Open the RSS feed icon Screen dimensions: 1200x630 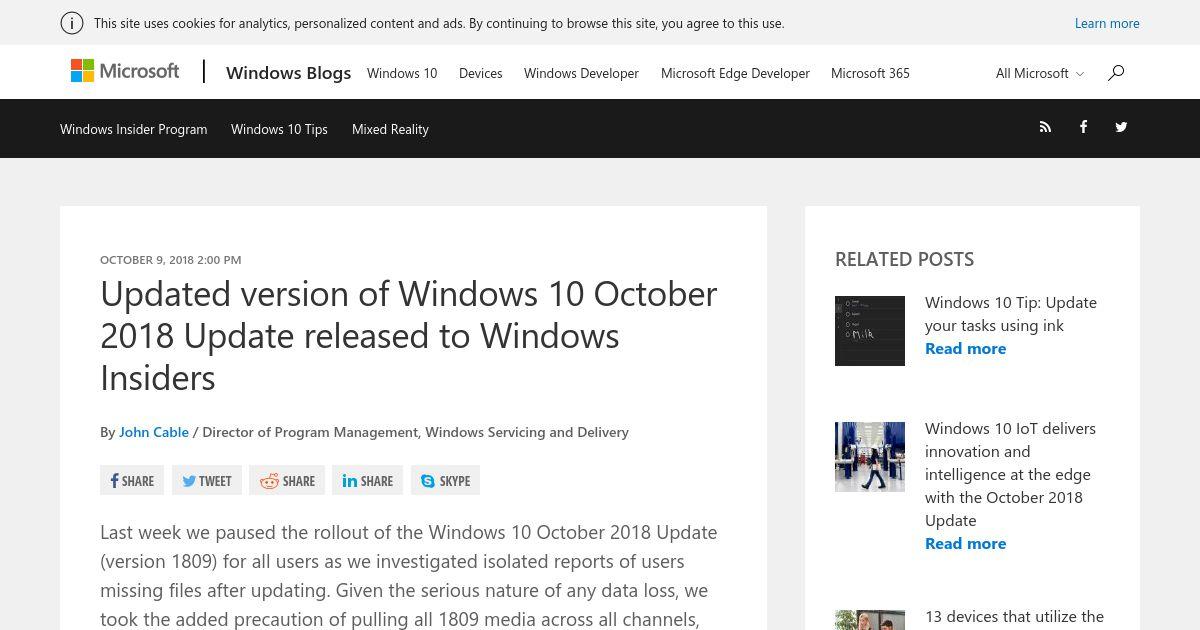(x=1045, y=127)
